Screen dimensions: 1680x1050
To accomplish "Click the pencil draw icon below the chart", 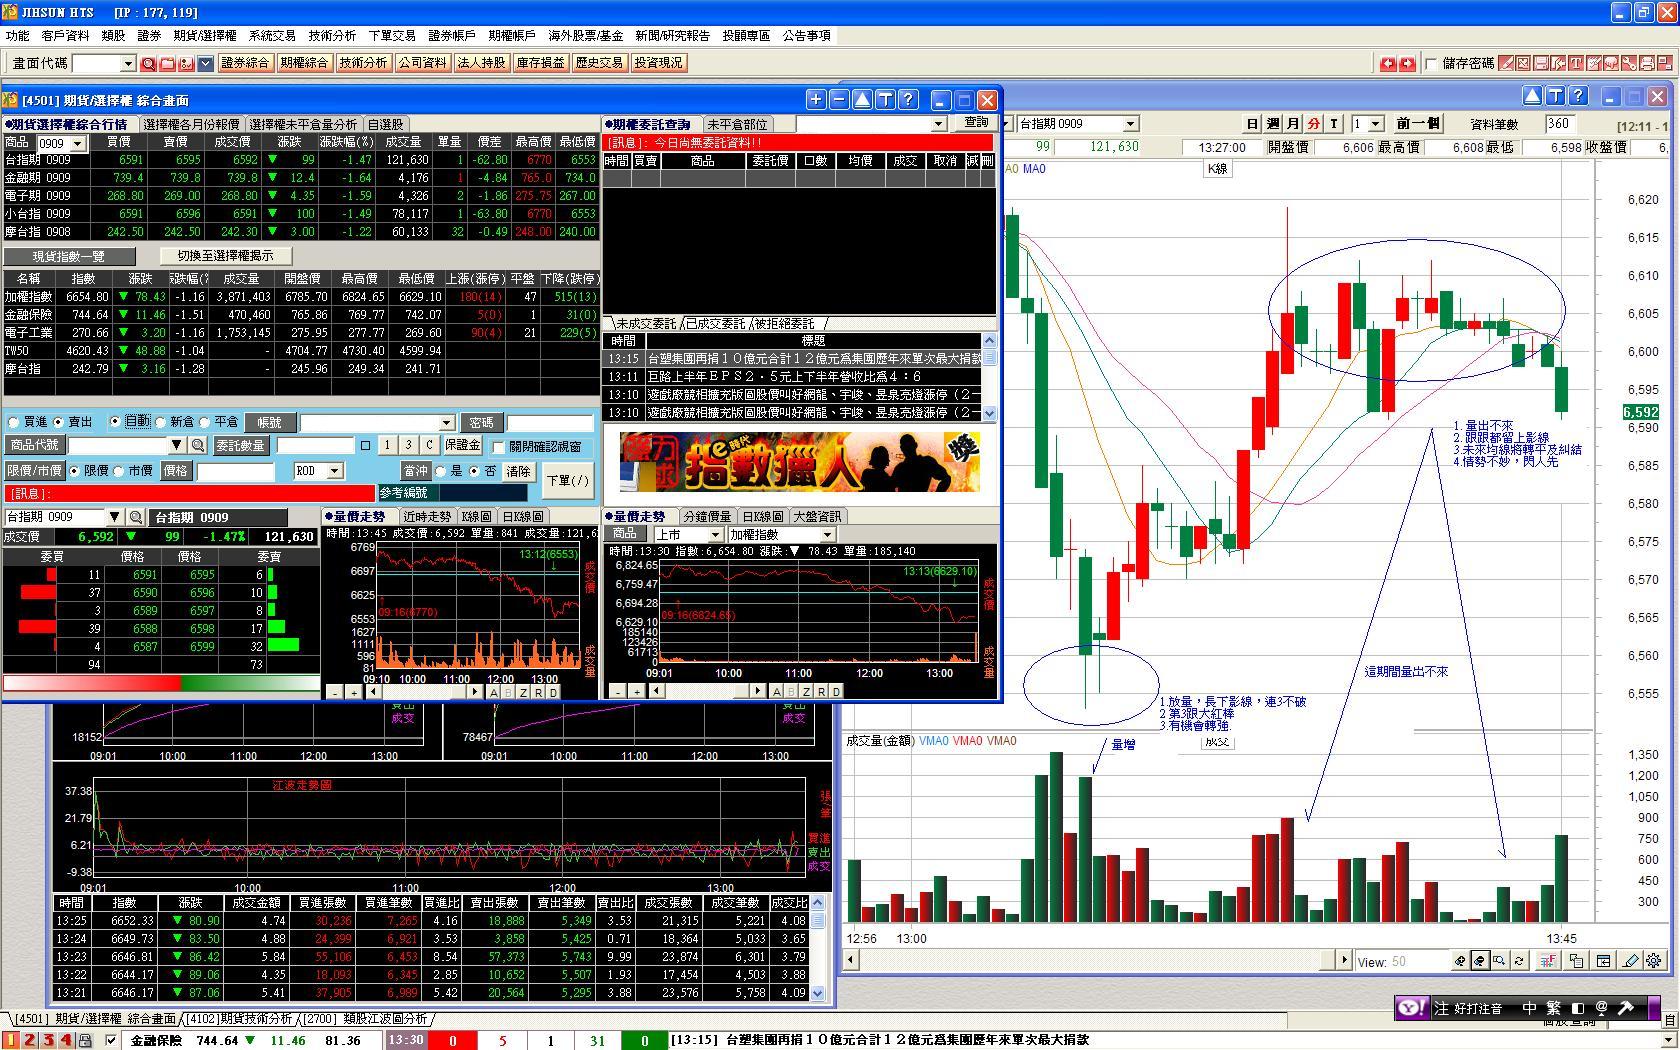I will (x=1630, y=961).
